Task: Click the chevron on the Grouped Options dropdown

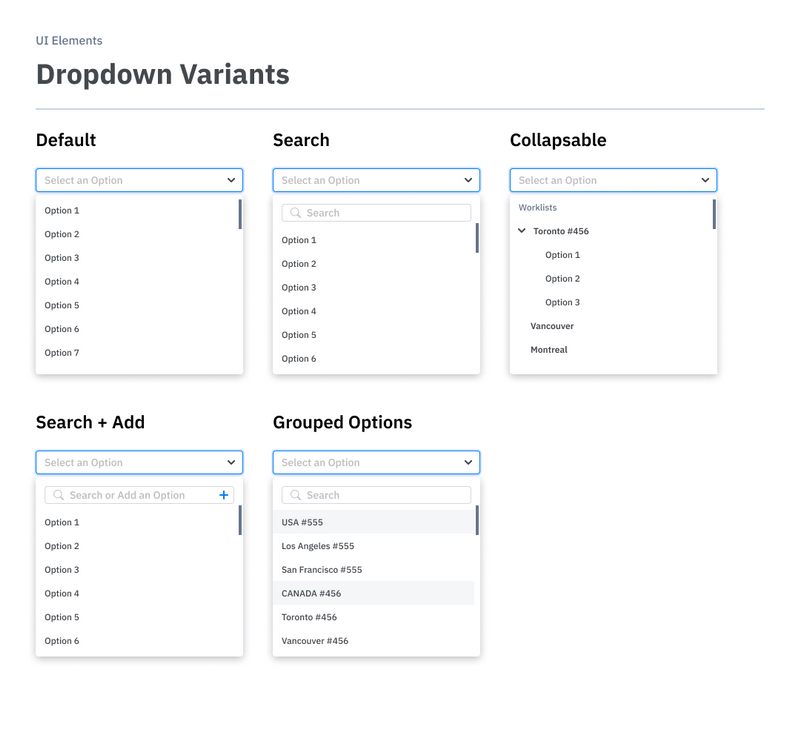Action: click(x=467, y=462)
